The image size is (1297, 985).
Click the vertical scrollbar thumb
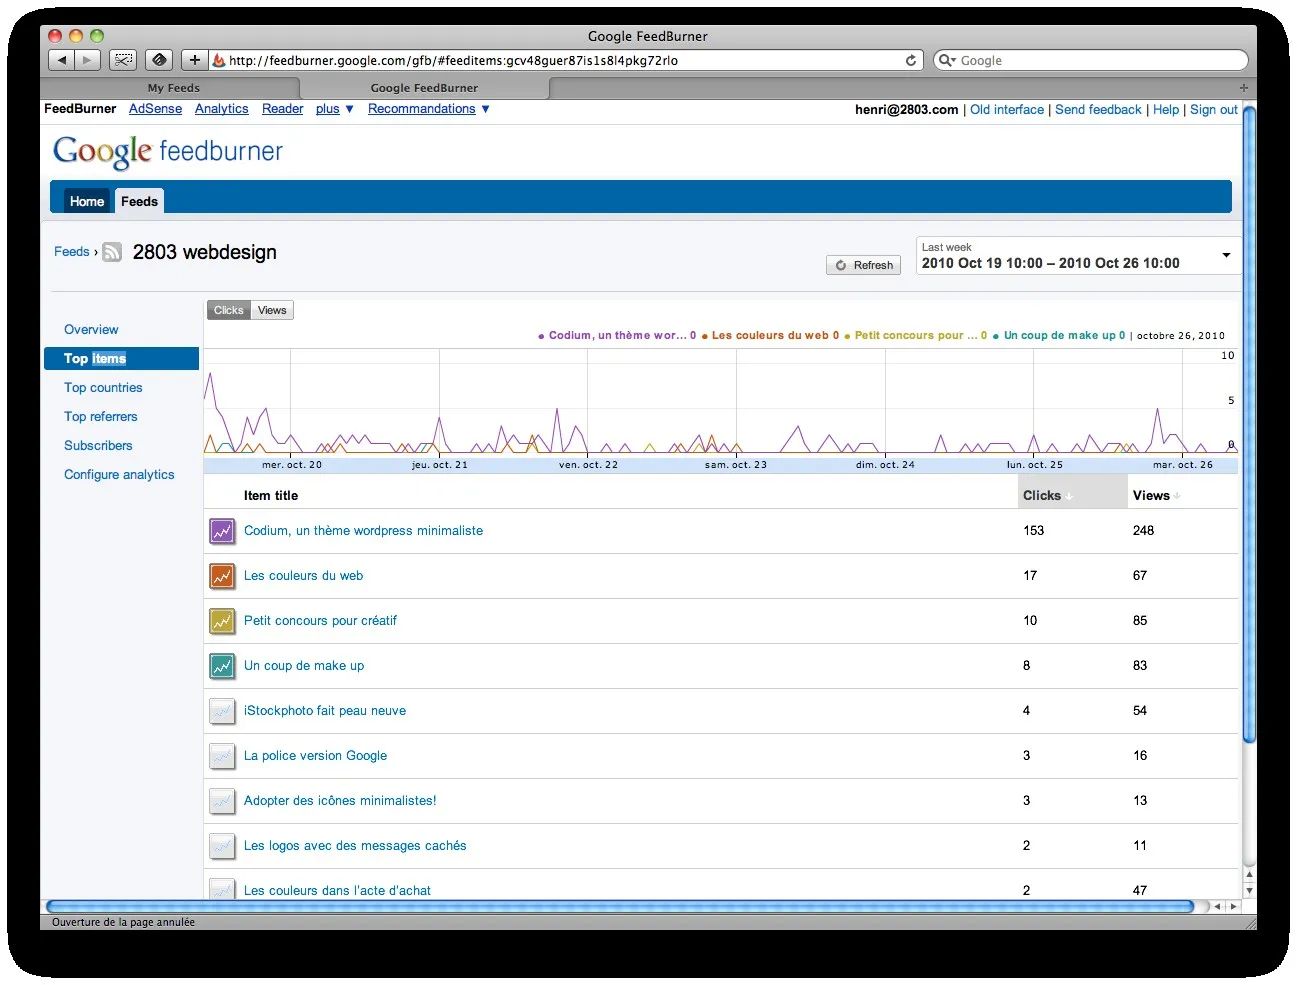click(x=1249, y=425)
